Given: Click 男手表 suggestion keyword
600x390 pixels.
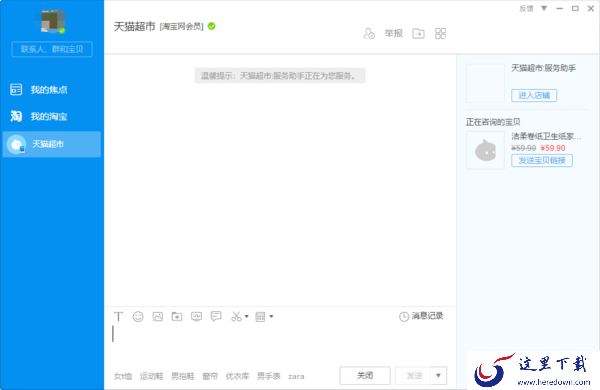Looking at the screenshot, I should [x=269, y=376].
